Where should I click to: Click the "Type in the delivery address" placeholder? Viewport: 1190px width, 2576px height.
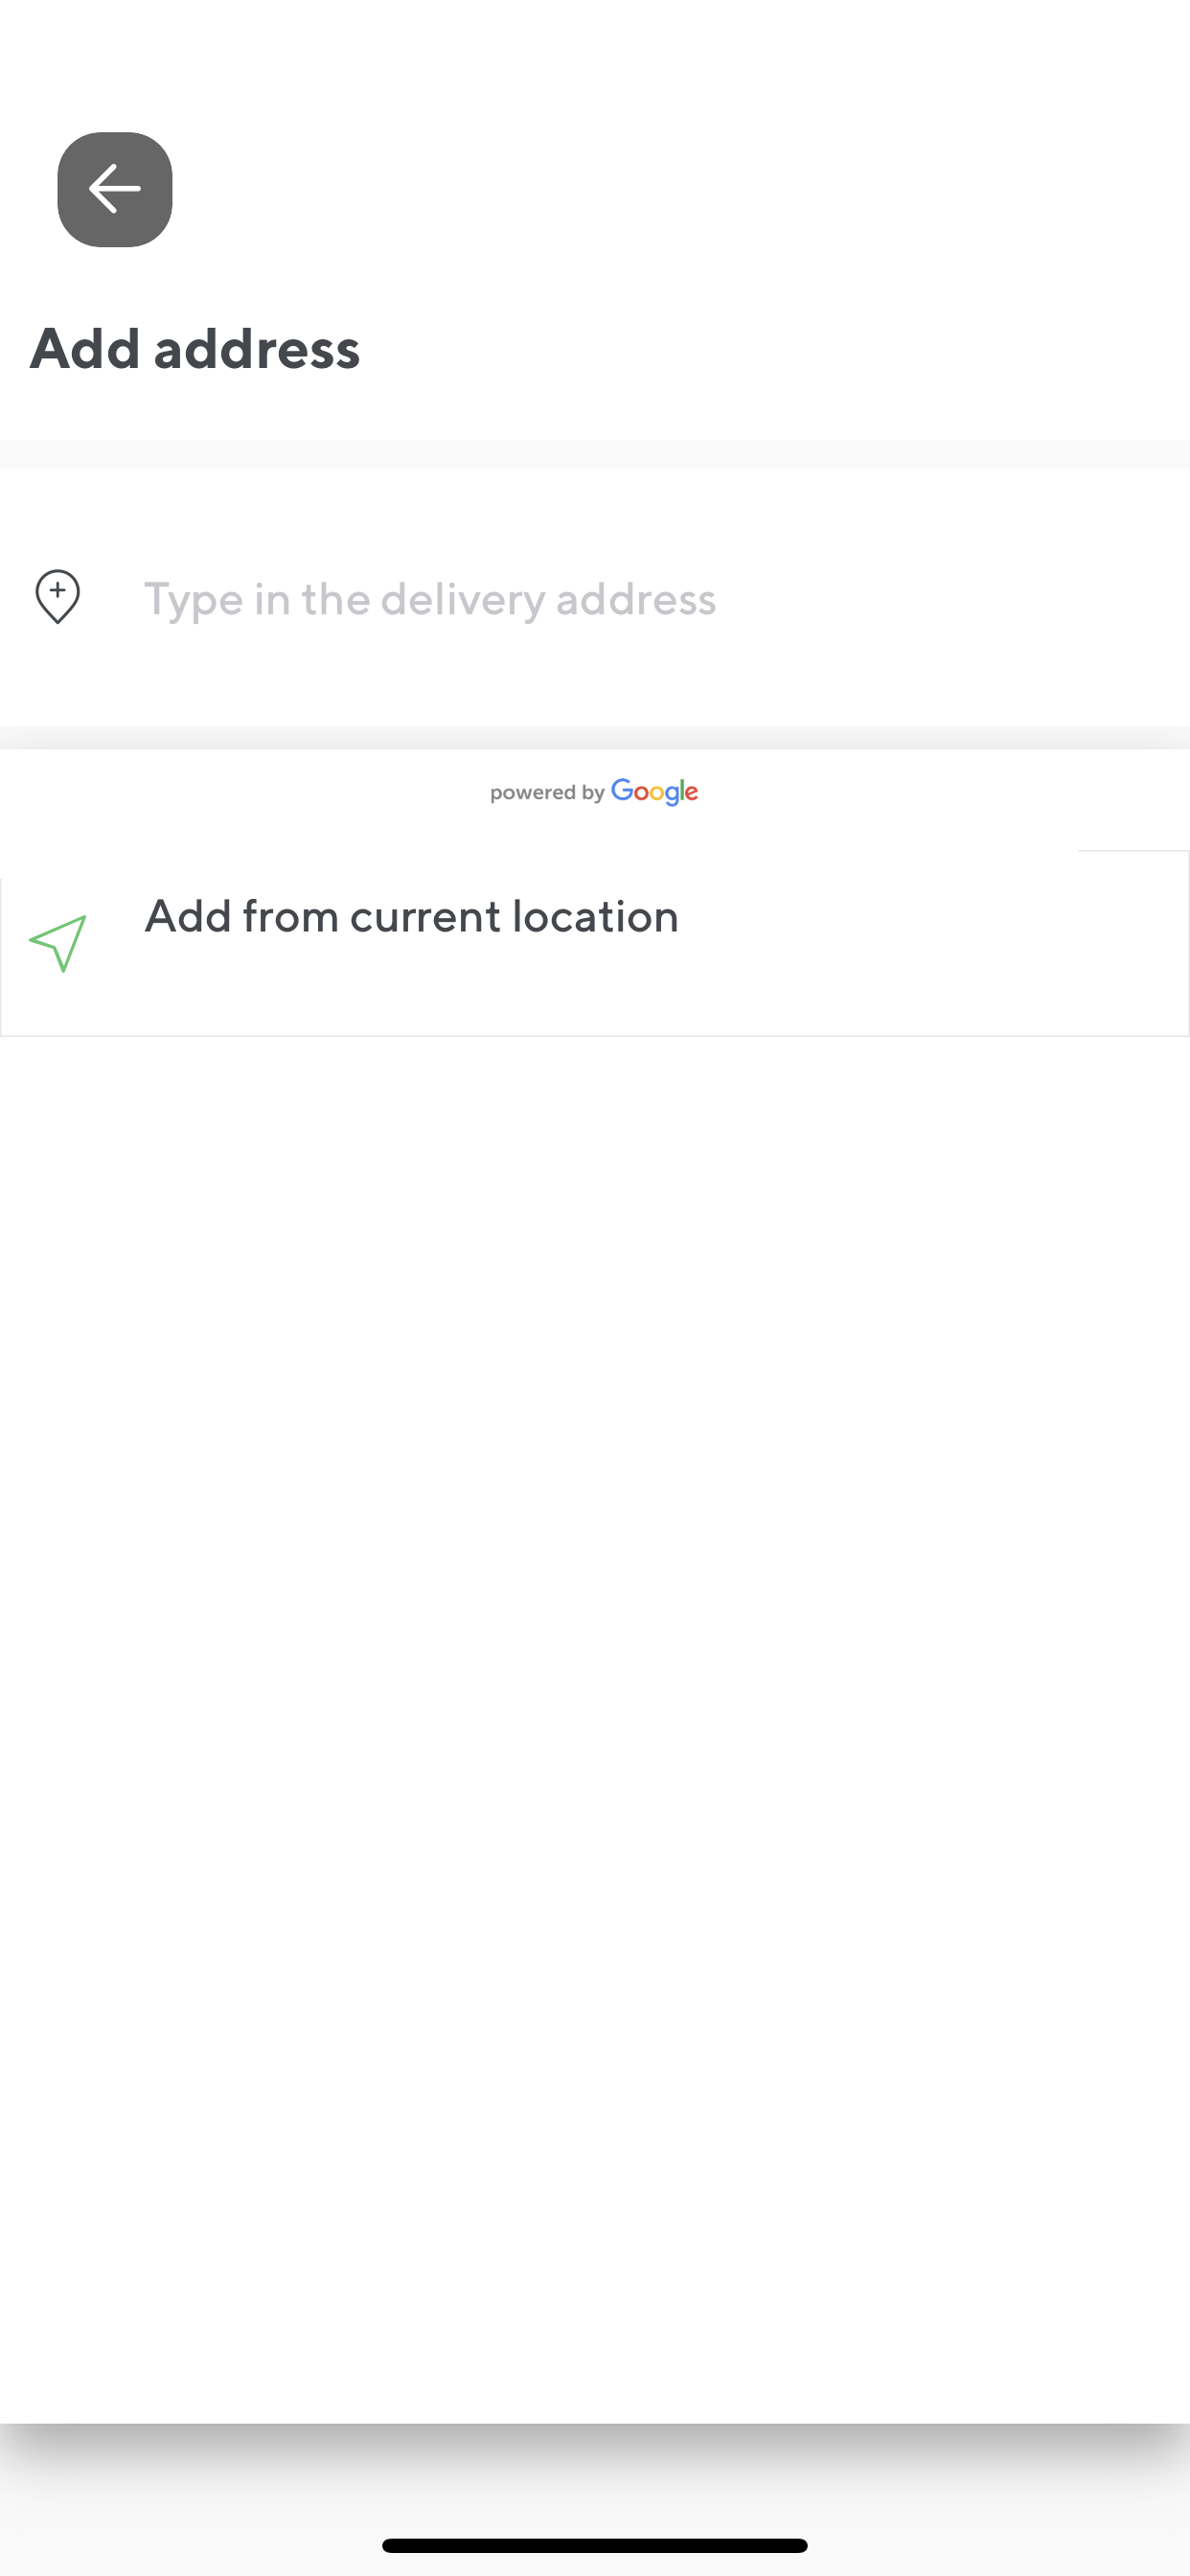pos(430,599)
